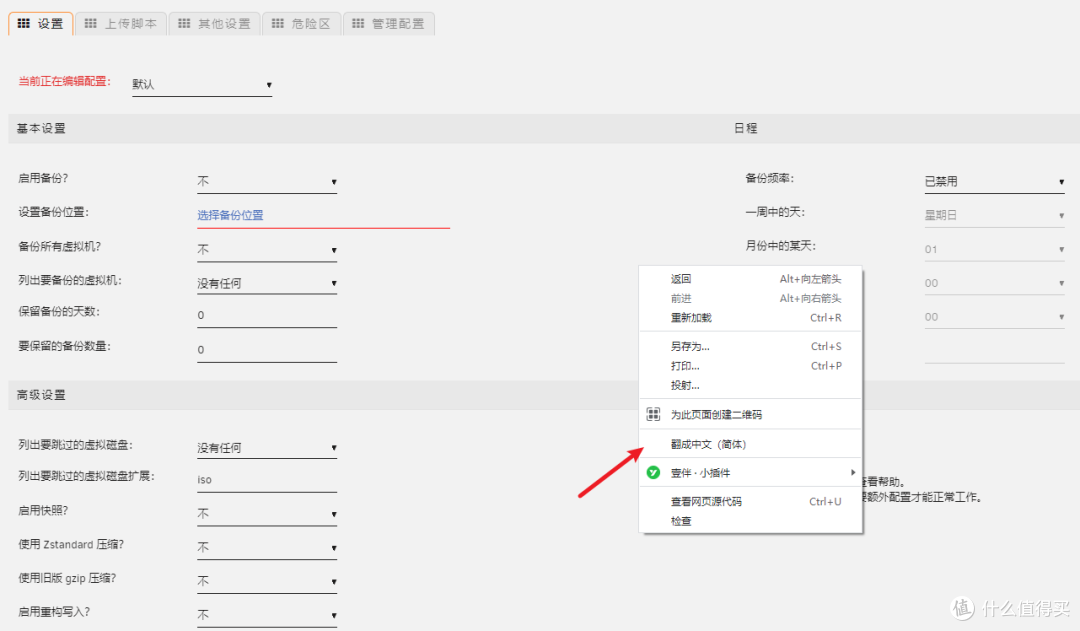Viewport: 1080px width, 631px height.
Task: Select 翻成中文（简体） from context menu
Action: [708, 444]
